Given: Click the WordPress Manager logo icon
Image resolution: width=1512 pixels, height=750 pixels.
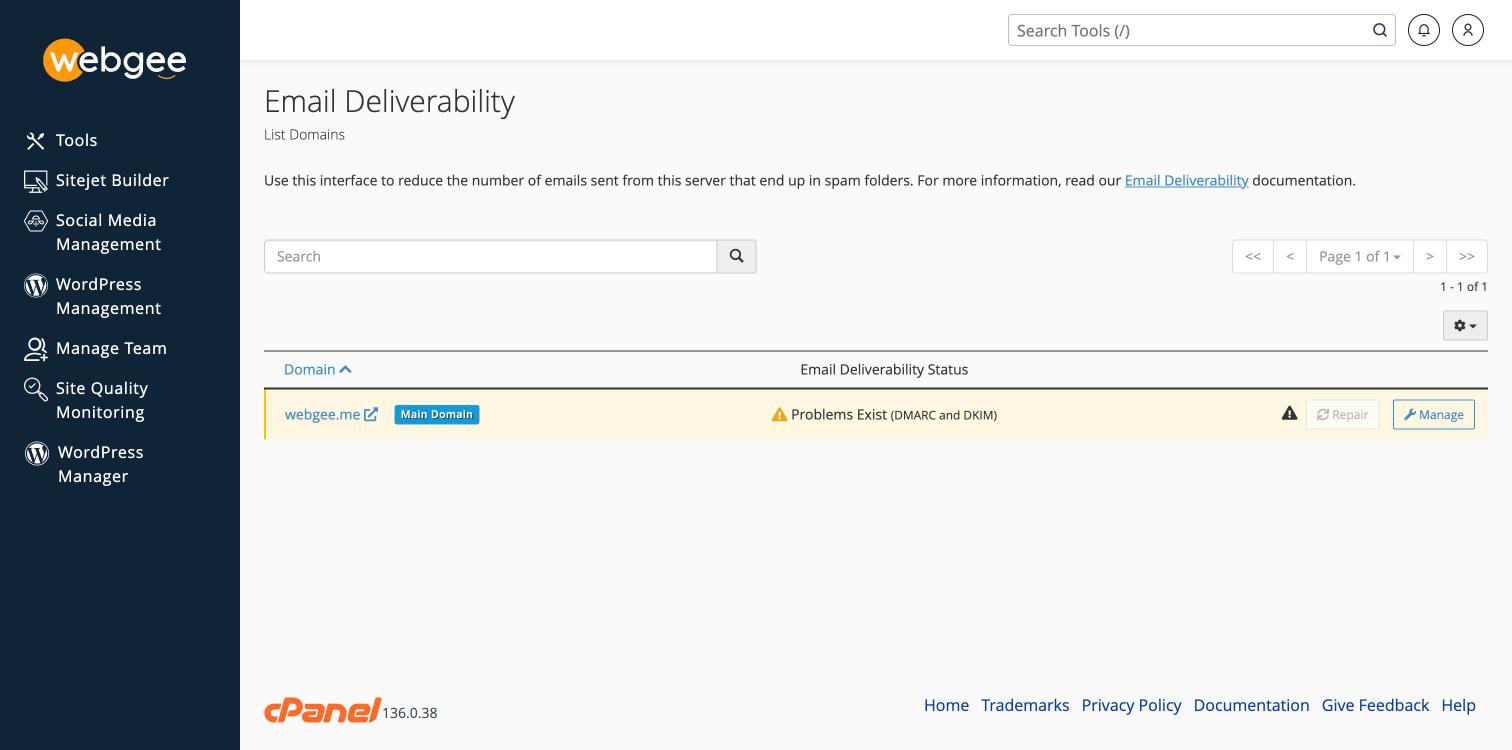Looking at the screenshot, I should tap(37, 453).
